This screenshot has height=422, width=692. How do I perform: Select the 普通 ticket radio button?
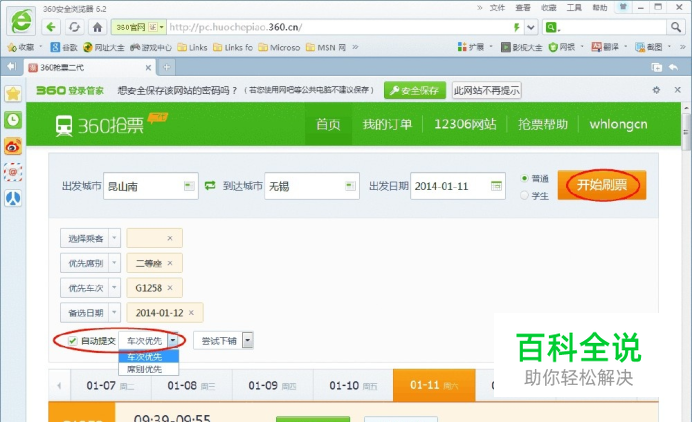click(x=524, y=178)
